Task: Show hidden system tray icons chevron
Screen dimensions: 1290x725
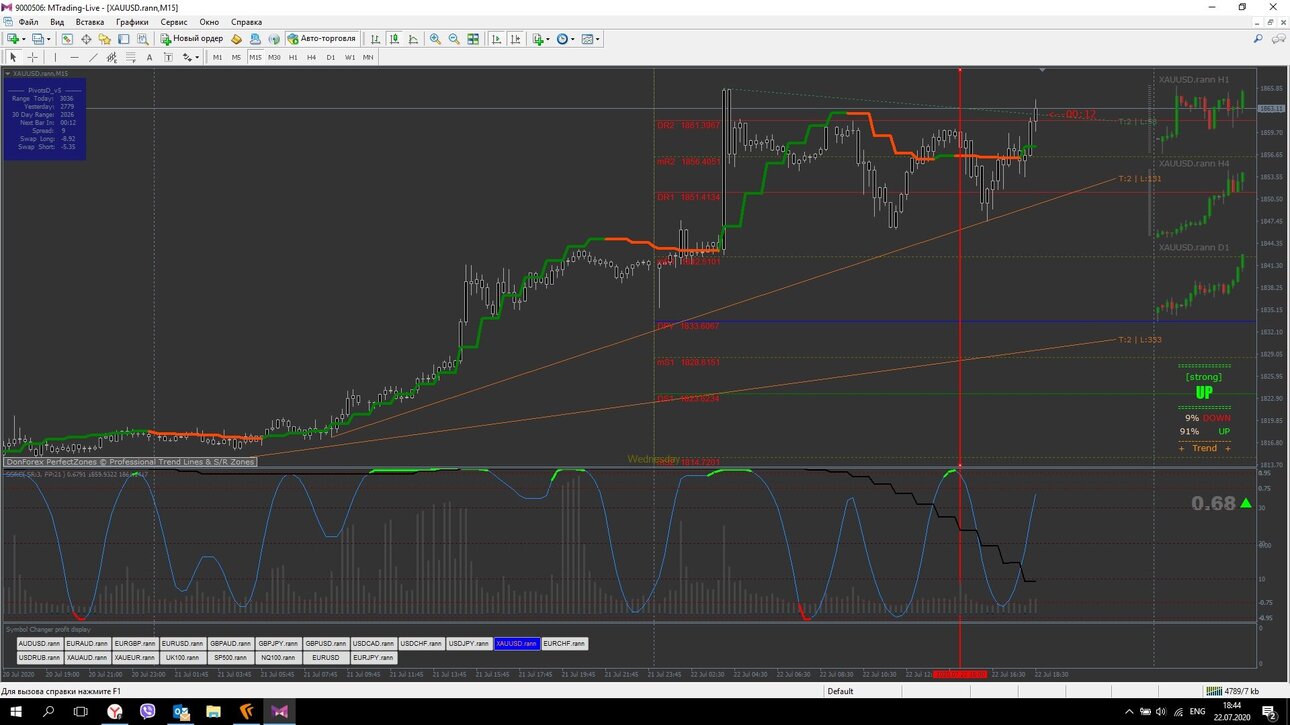Action: 1131,711
